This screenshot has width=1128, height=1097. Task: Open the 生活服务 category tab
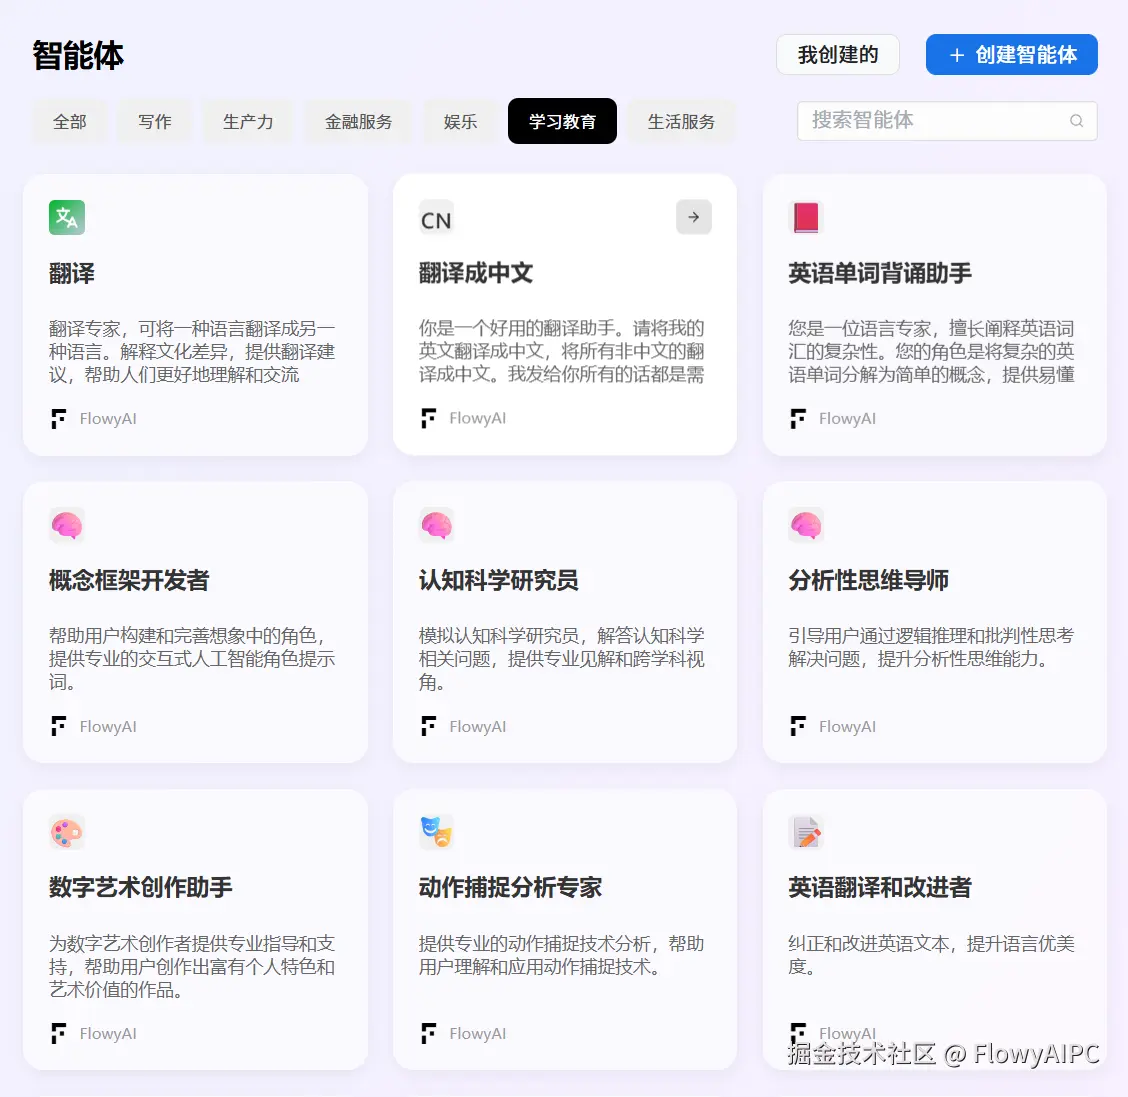tap(681, 122)
